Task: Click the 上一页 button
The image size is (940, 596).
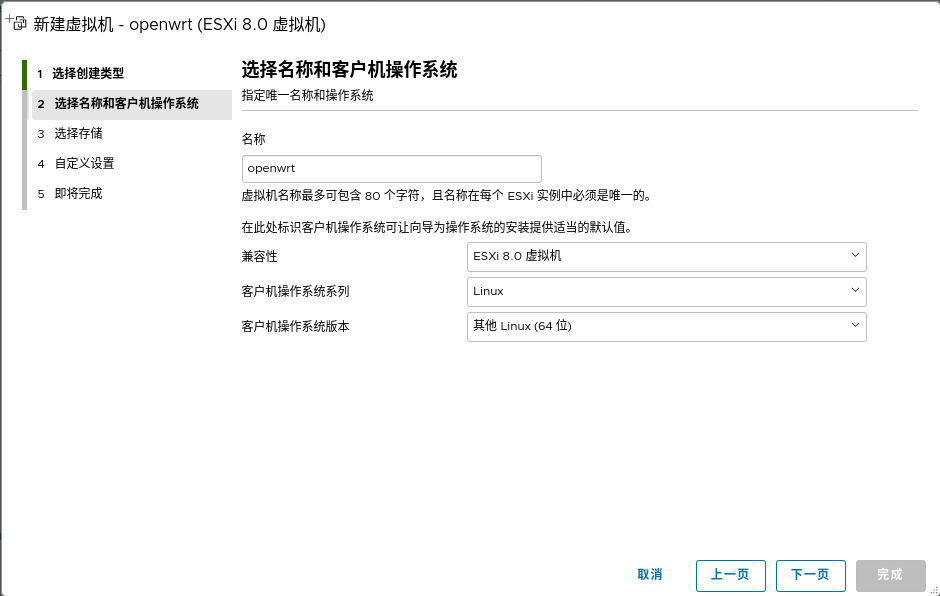Action: (730, 576)
